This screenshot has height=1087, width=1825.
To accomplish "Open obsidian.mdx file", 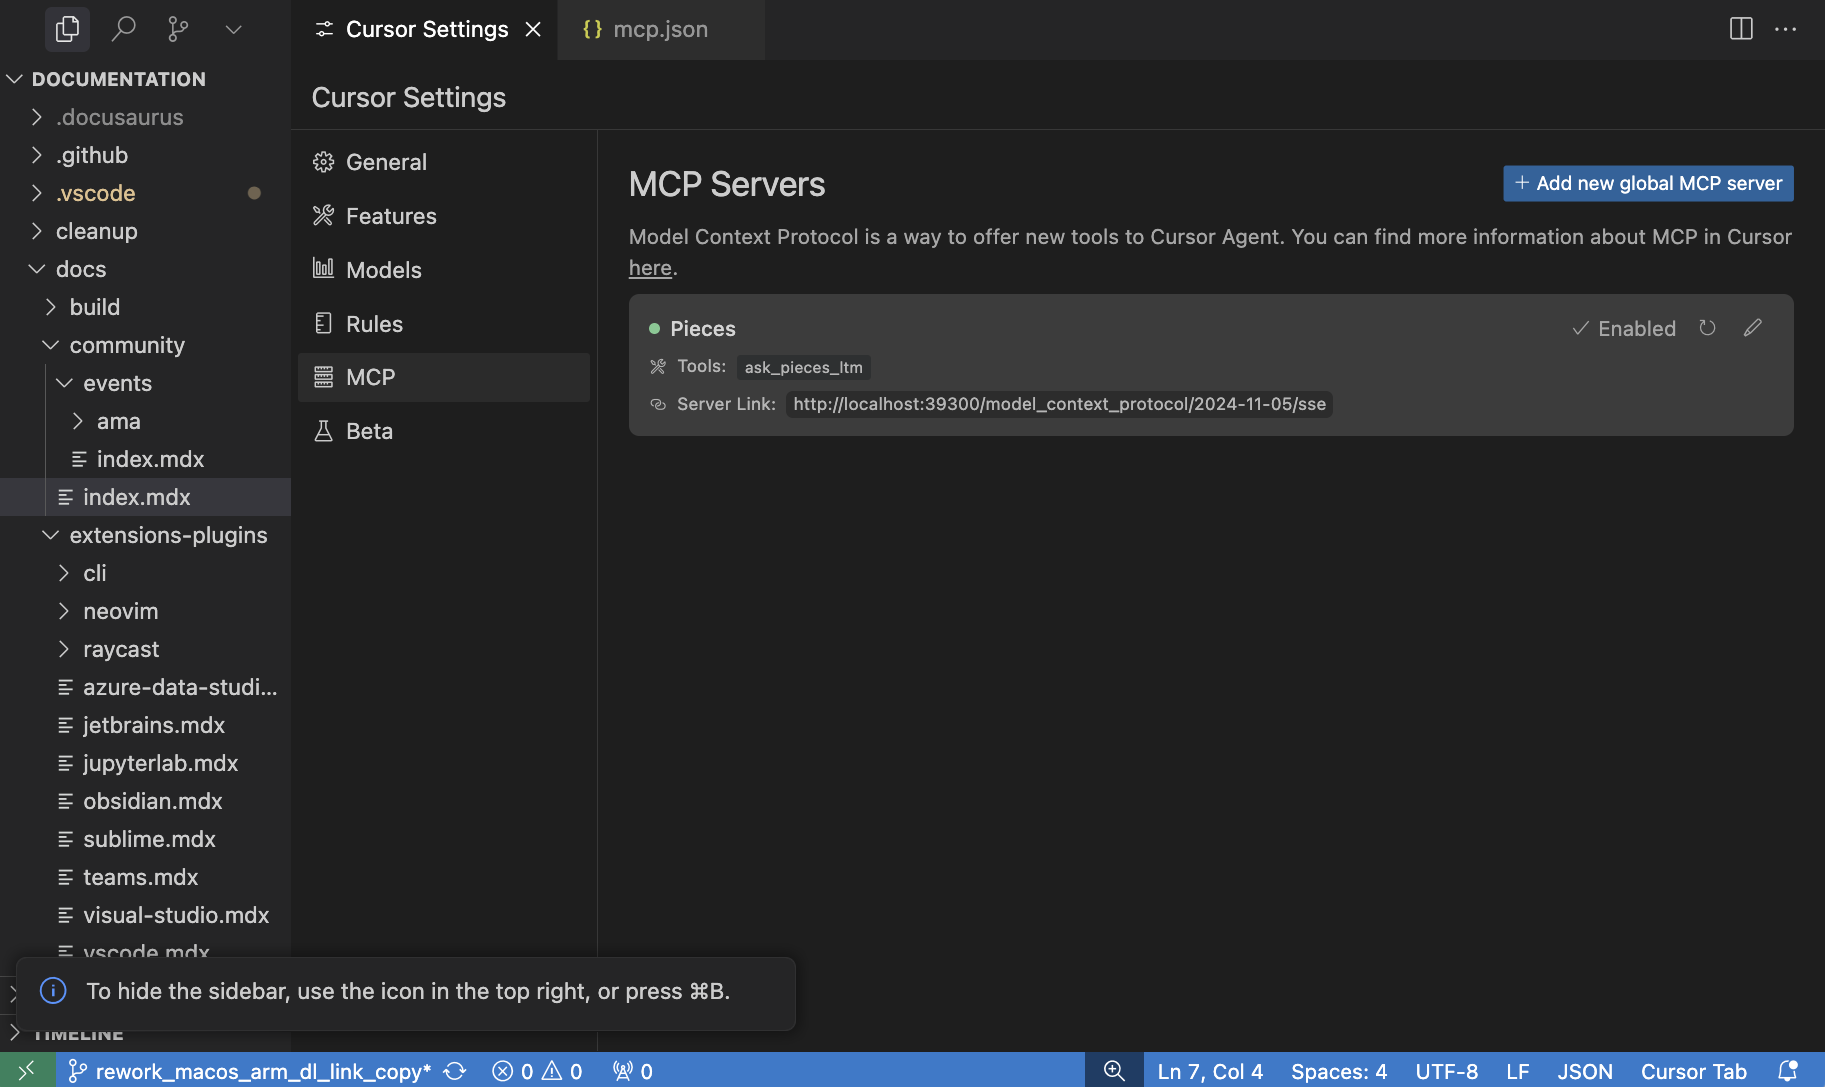I will pos(145,801).
